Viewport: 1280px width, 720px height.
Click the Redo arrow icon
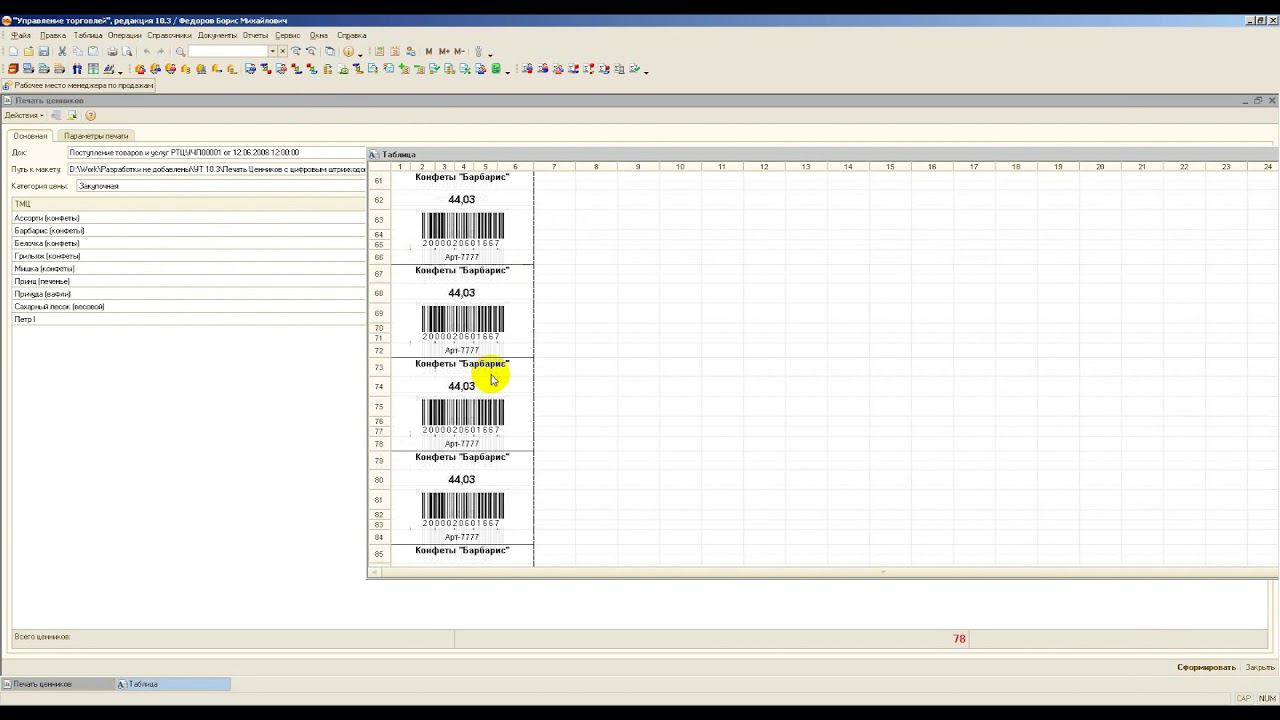pos(162,52)
